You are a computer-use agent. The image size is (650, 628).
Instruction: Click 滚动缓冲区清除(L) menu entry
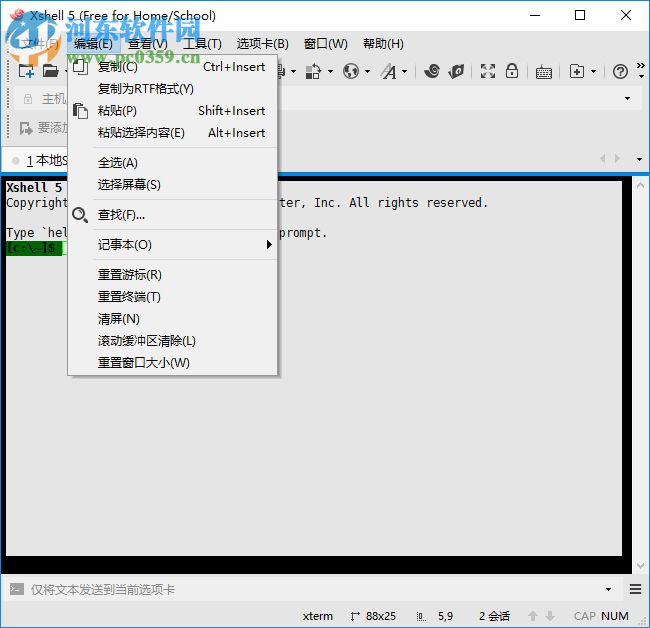tap(172, 341)
